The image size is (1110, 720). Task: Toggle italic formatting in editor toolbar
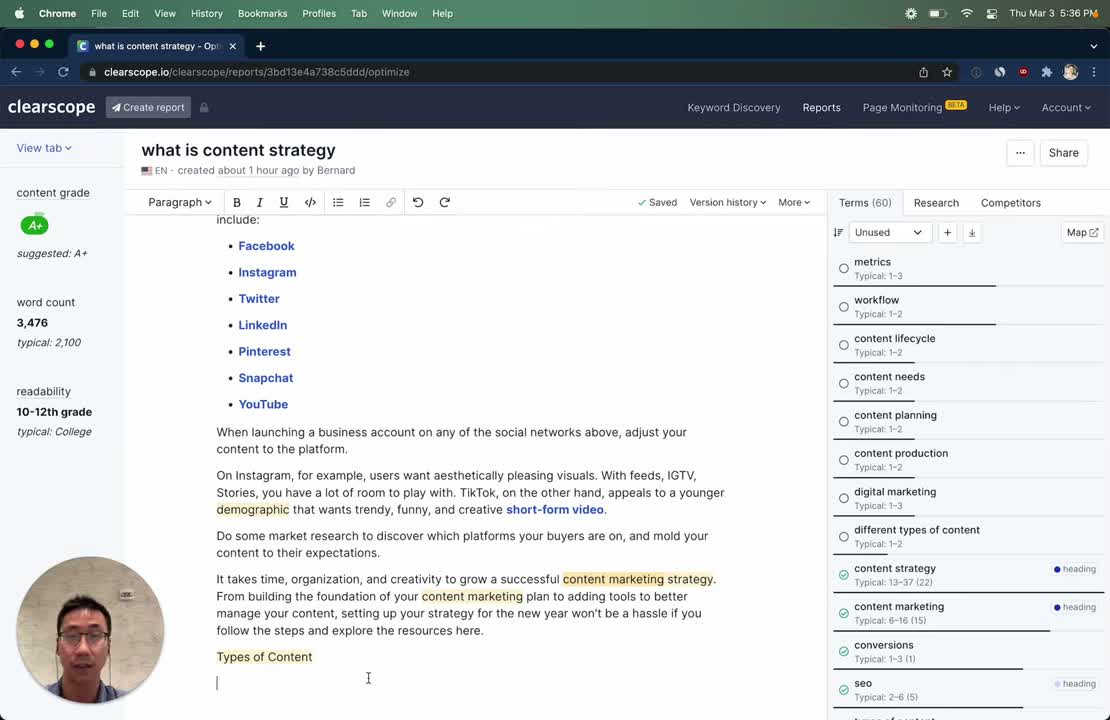260,202
